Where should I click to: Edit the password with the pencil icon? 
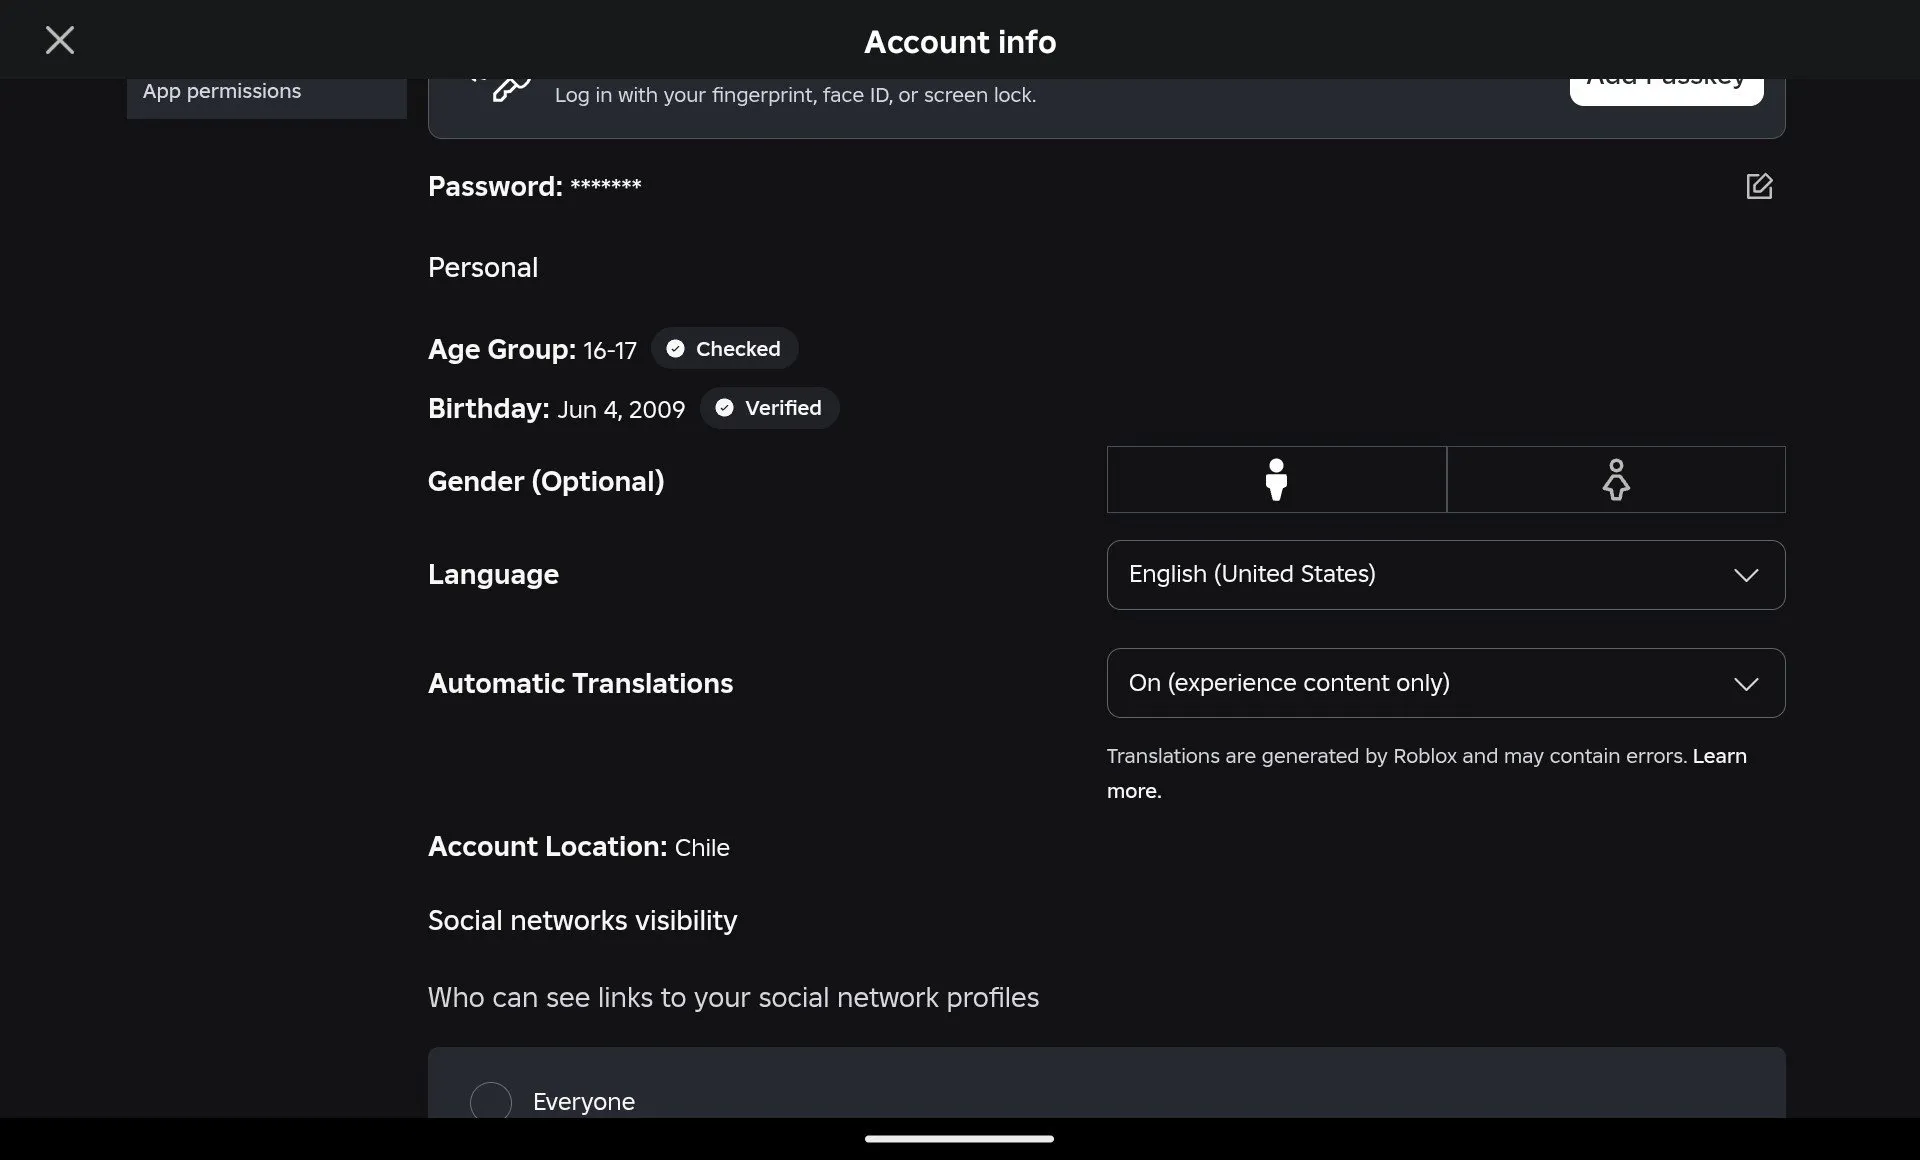pos(1759,186)
